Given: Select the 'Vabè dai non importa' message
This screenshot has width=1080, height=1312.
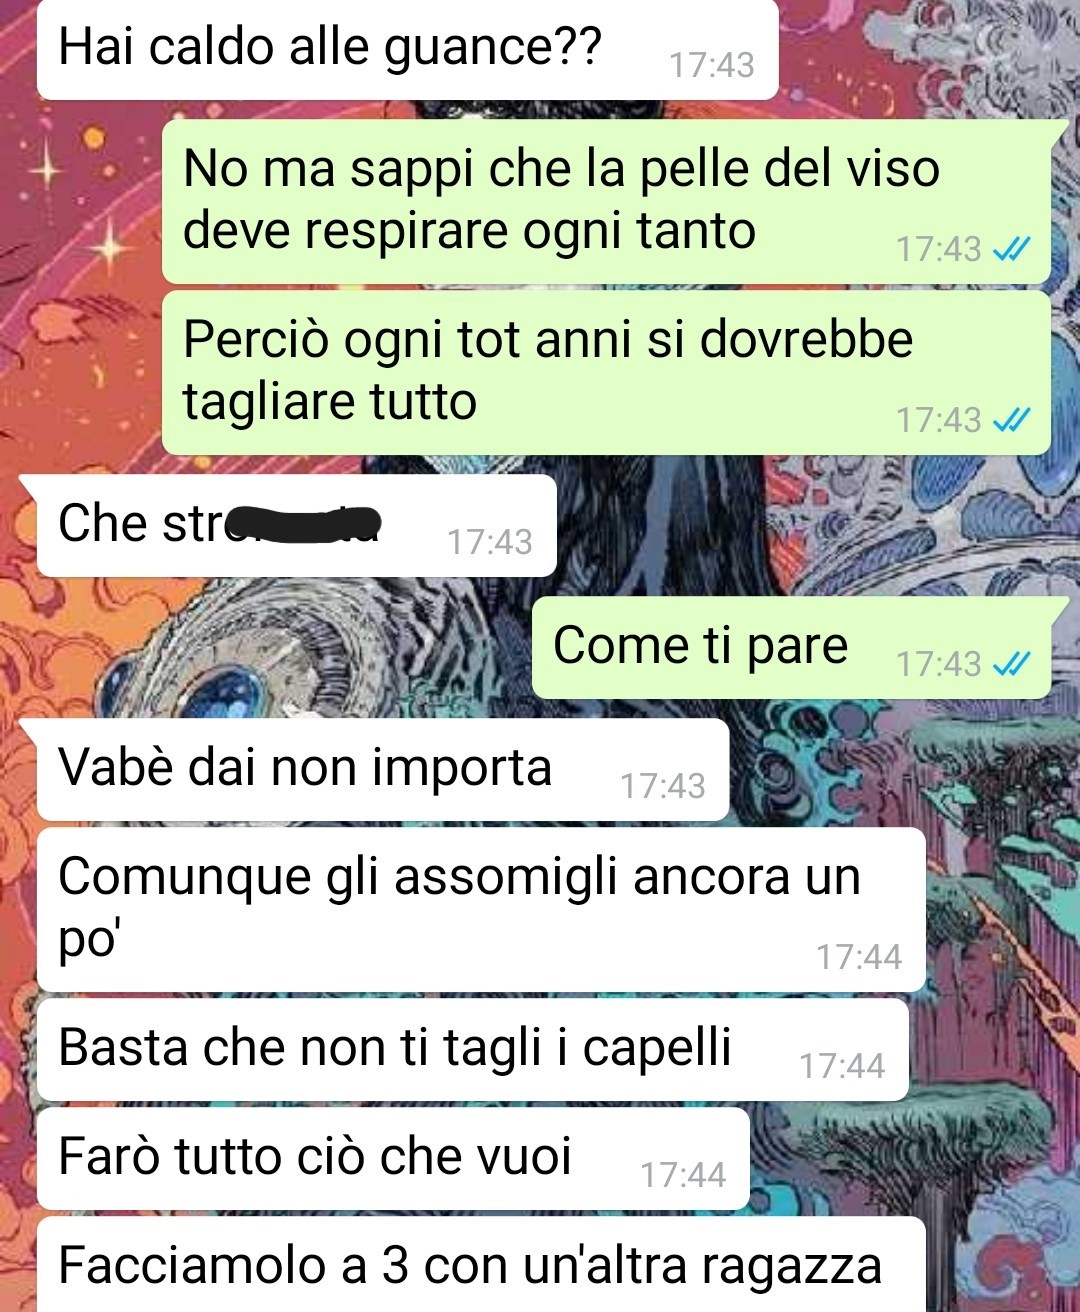Looking at the screenshot, I should [x=383, y=770].
